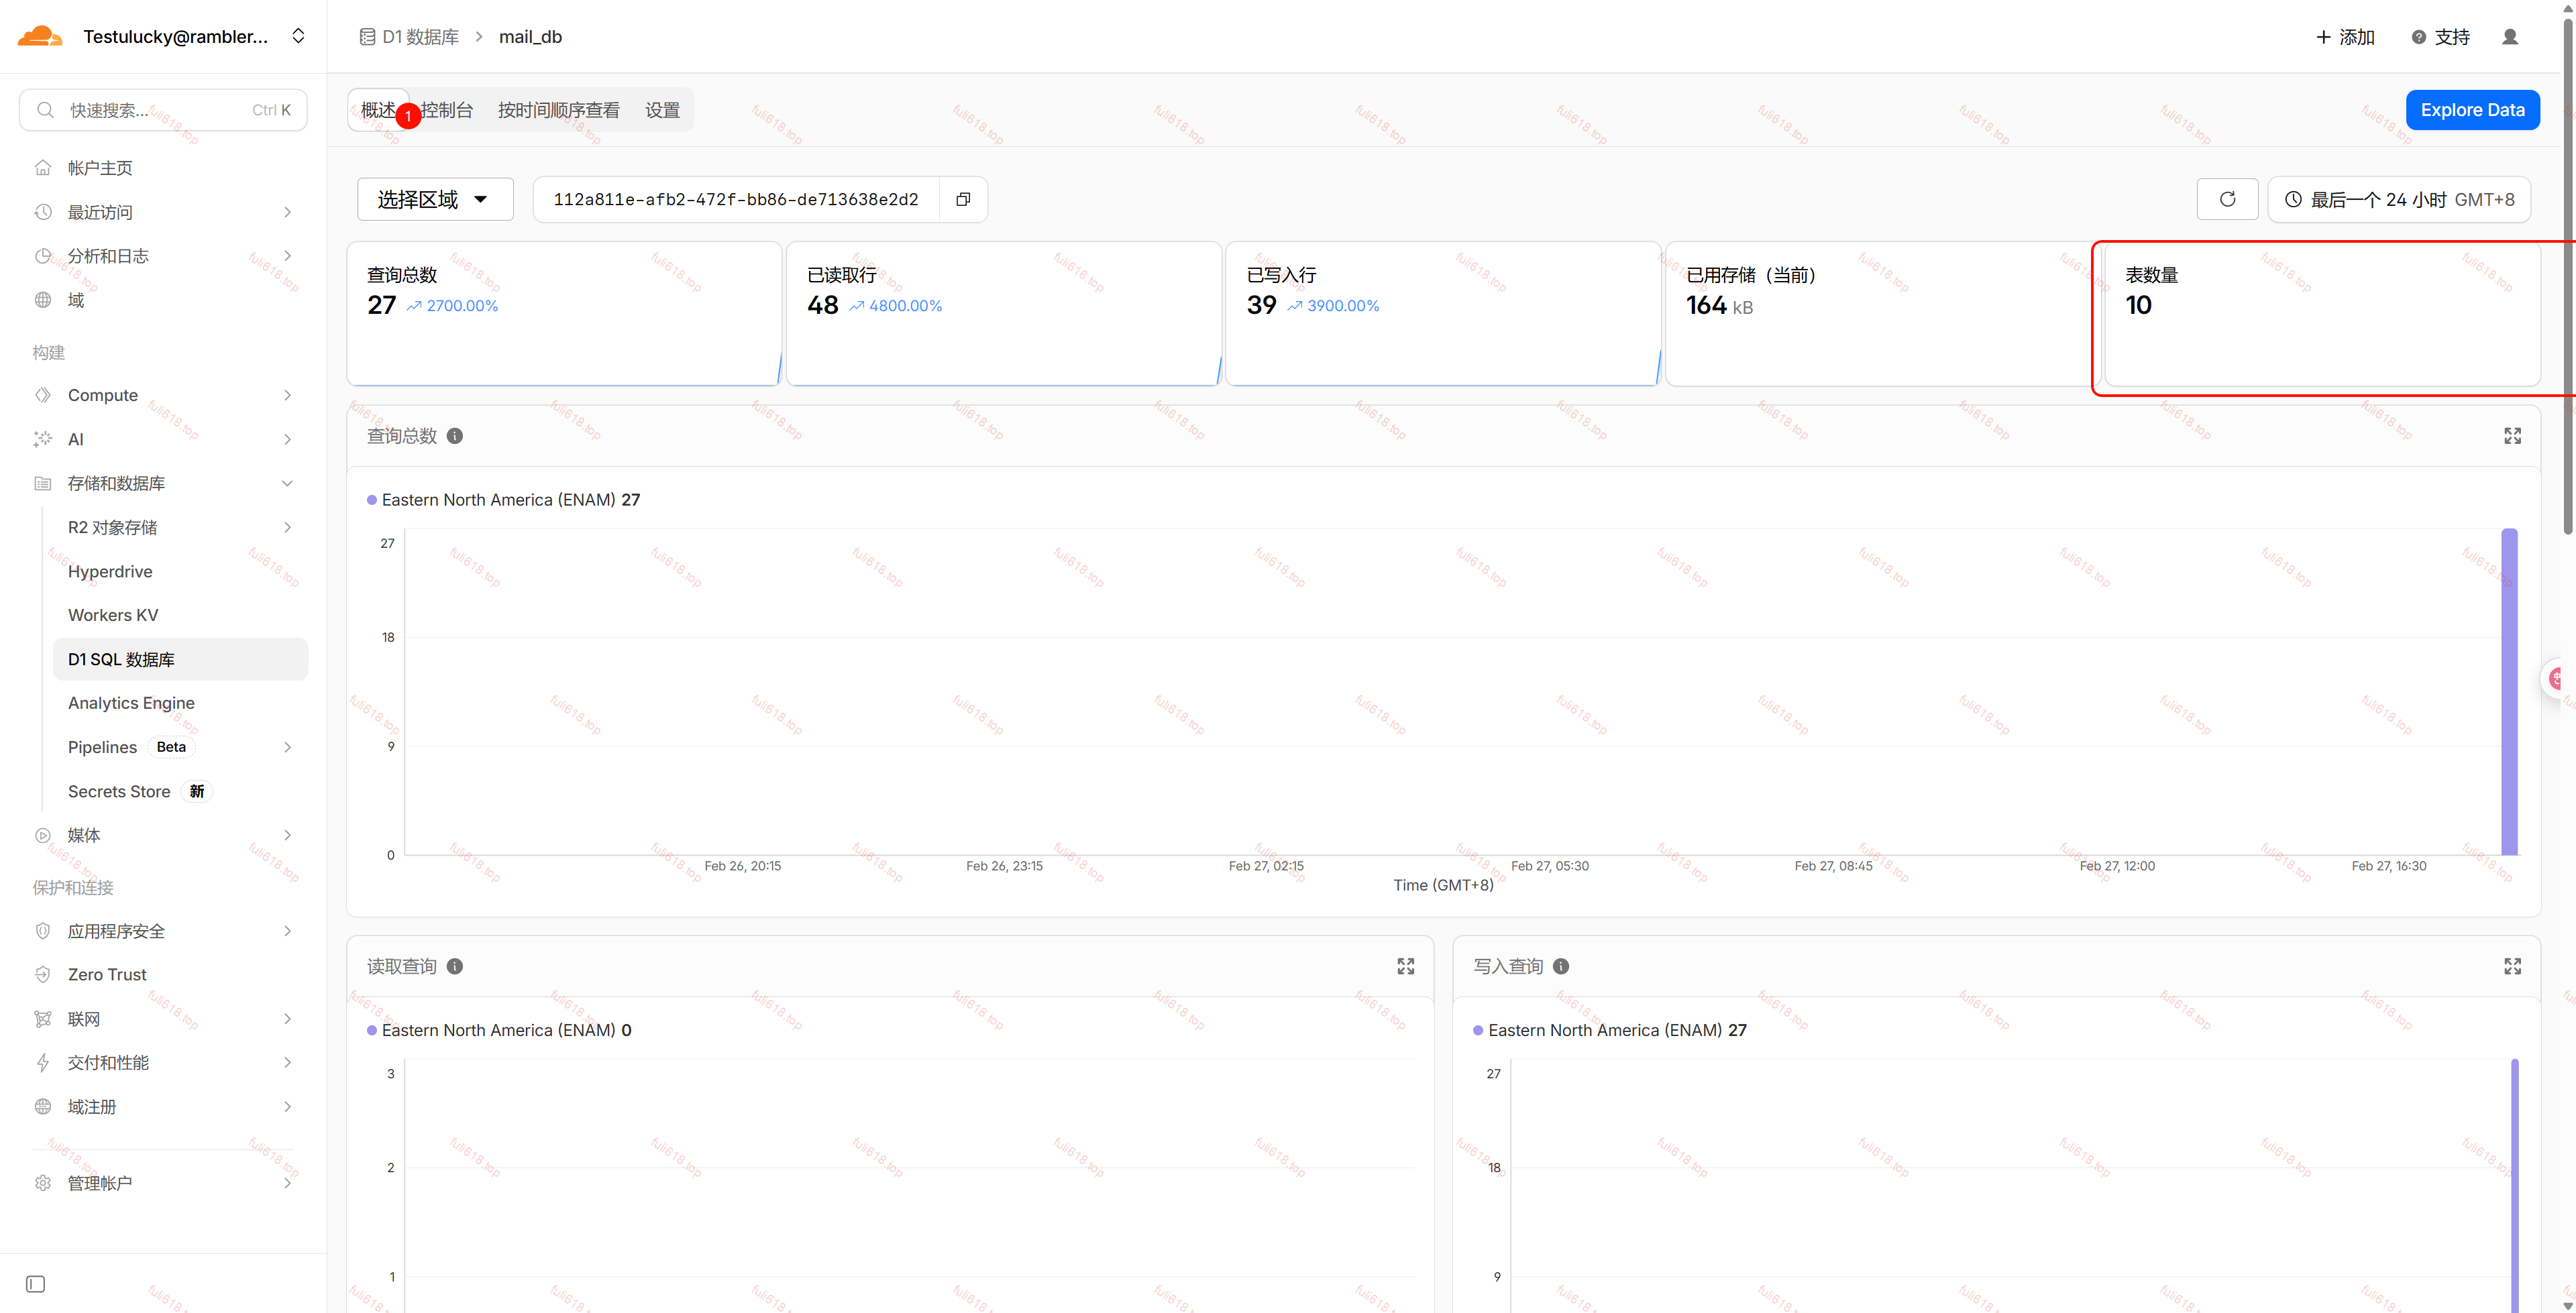The height and width of the screenshot is (1313, 2576).
Task: Open the 选择区域 region dropdown
Action: pos(435,199)
